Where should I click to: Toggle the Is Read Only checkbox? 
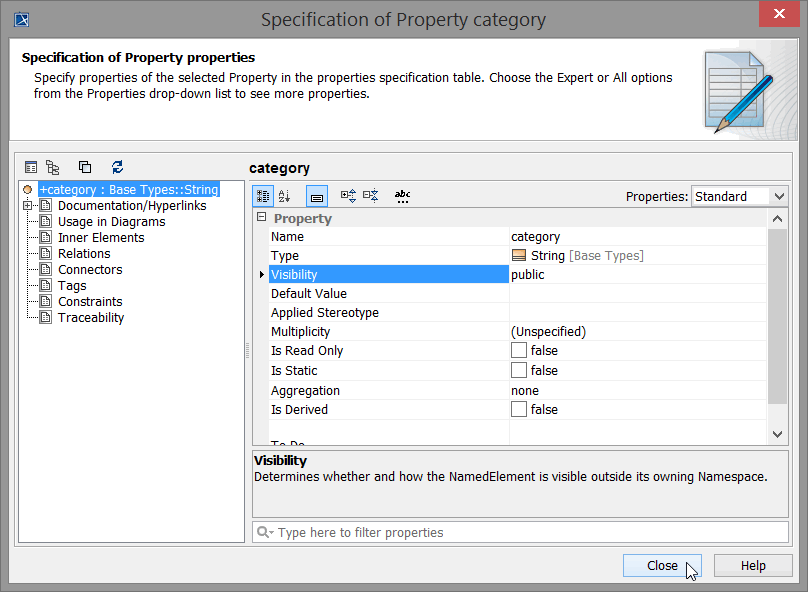519,351
